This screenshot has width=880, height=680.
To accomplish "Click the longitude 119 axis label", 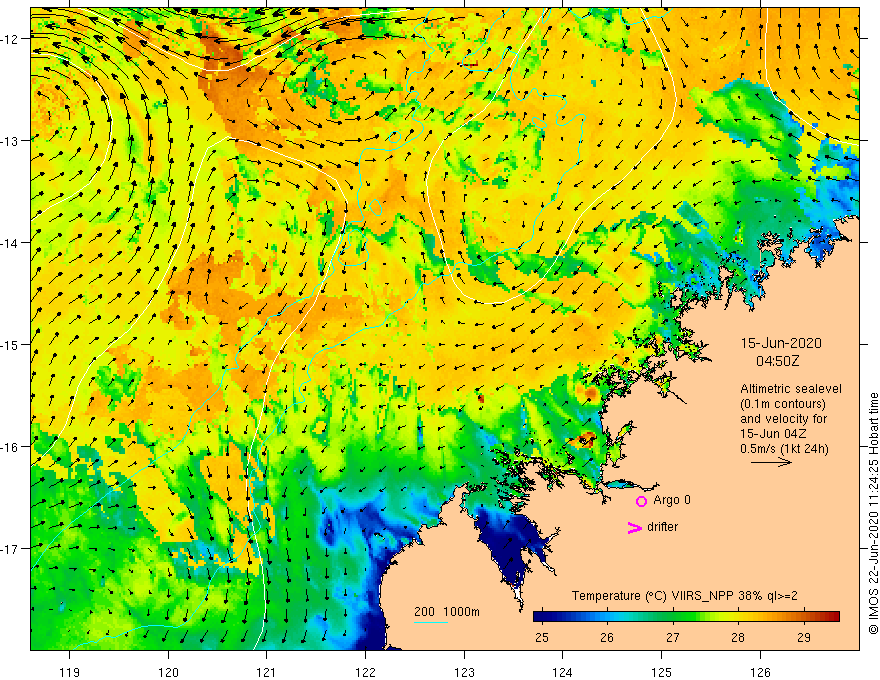I will click(x=70, y=672).
